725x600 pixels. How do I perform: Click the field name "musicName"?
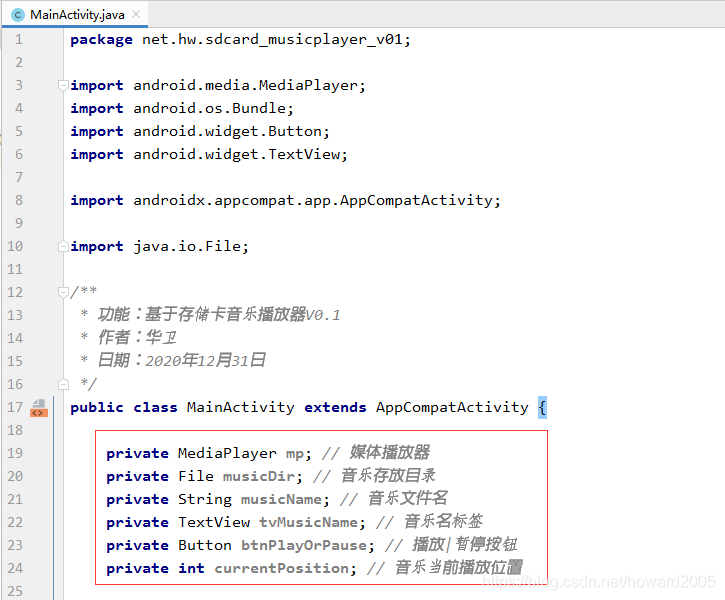281,500
